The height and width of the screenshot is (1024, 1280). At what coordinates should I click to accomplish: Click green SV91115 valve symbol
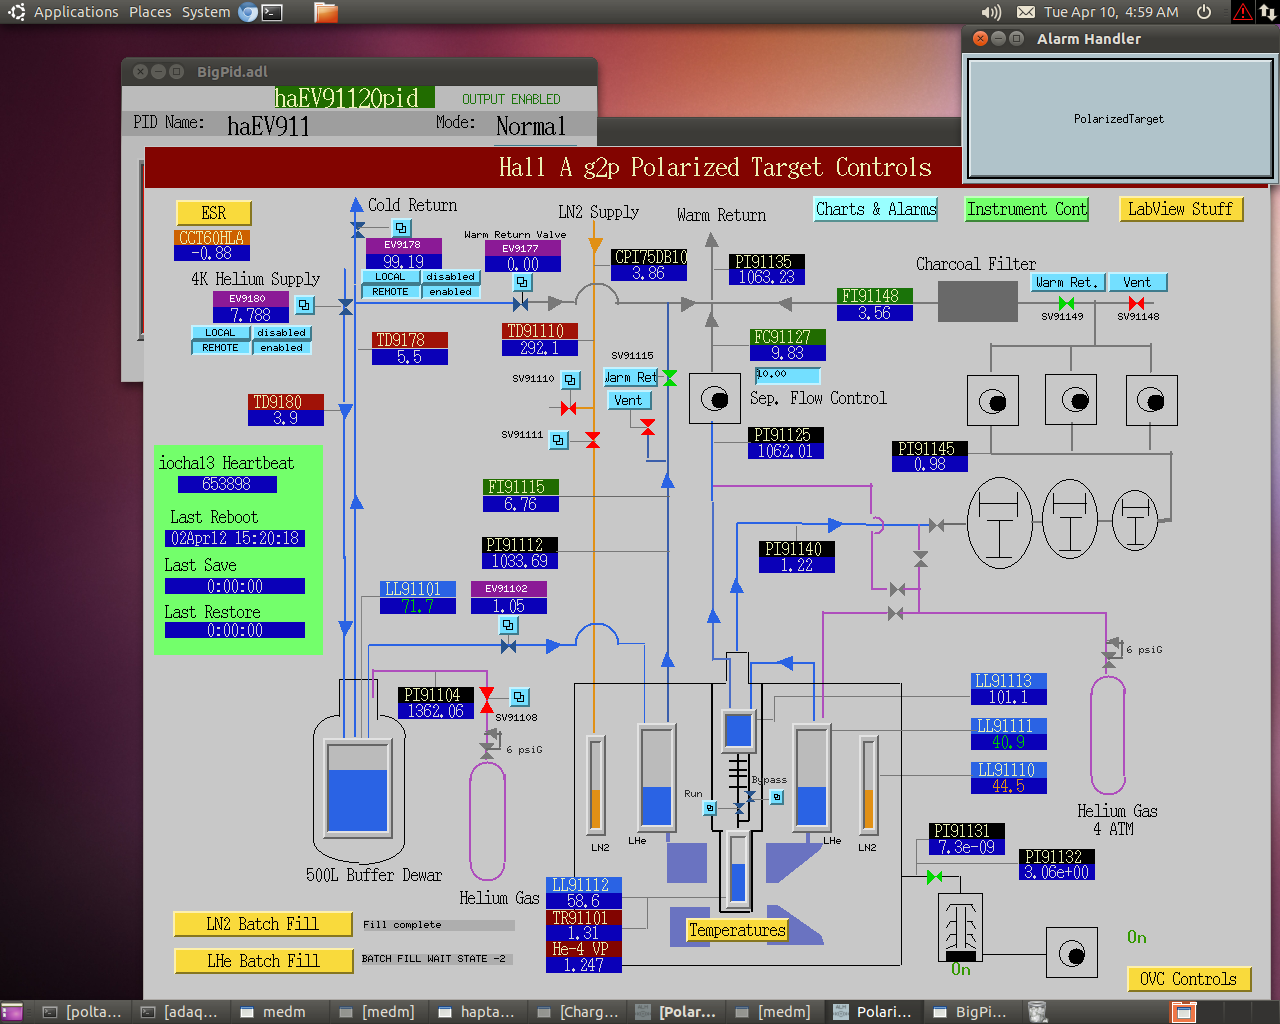click(669, 377)
